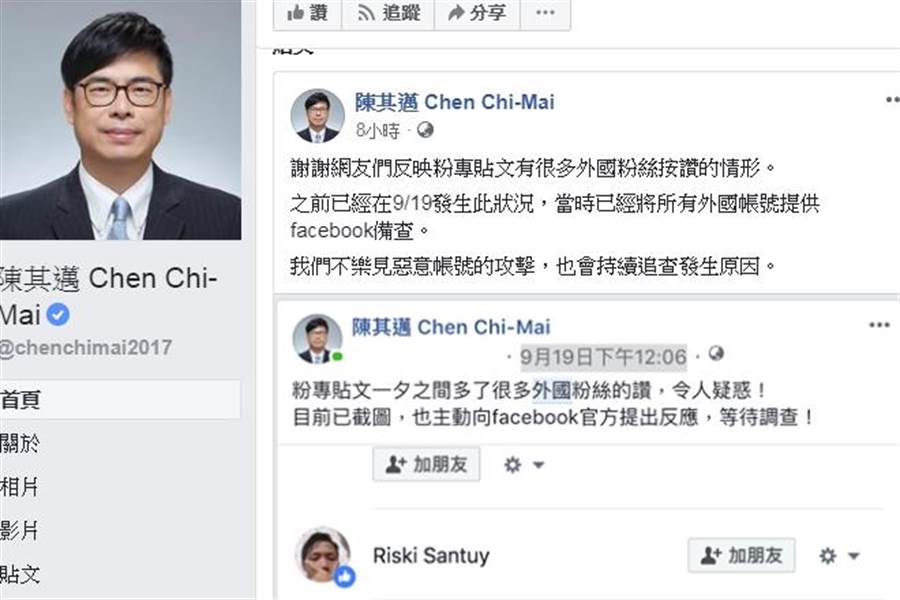Viewport: 900px width, 600px height.
Task: Follow the page with the 追蹤 button
Action: [x=388, y=13]
